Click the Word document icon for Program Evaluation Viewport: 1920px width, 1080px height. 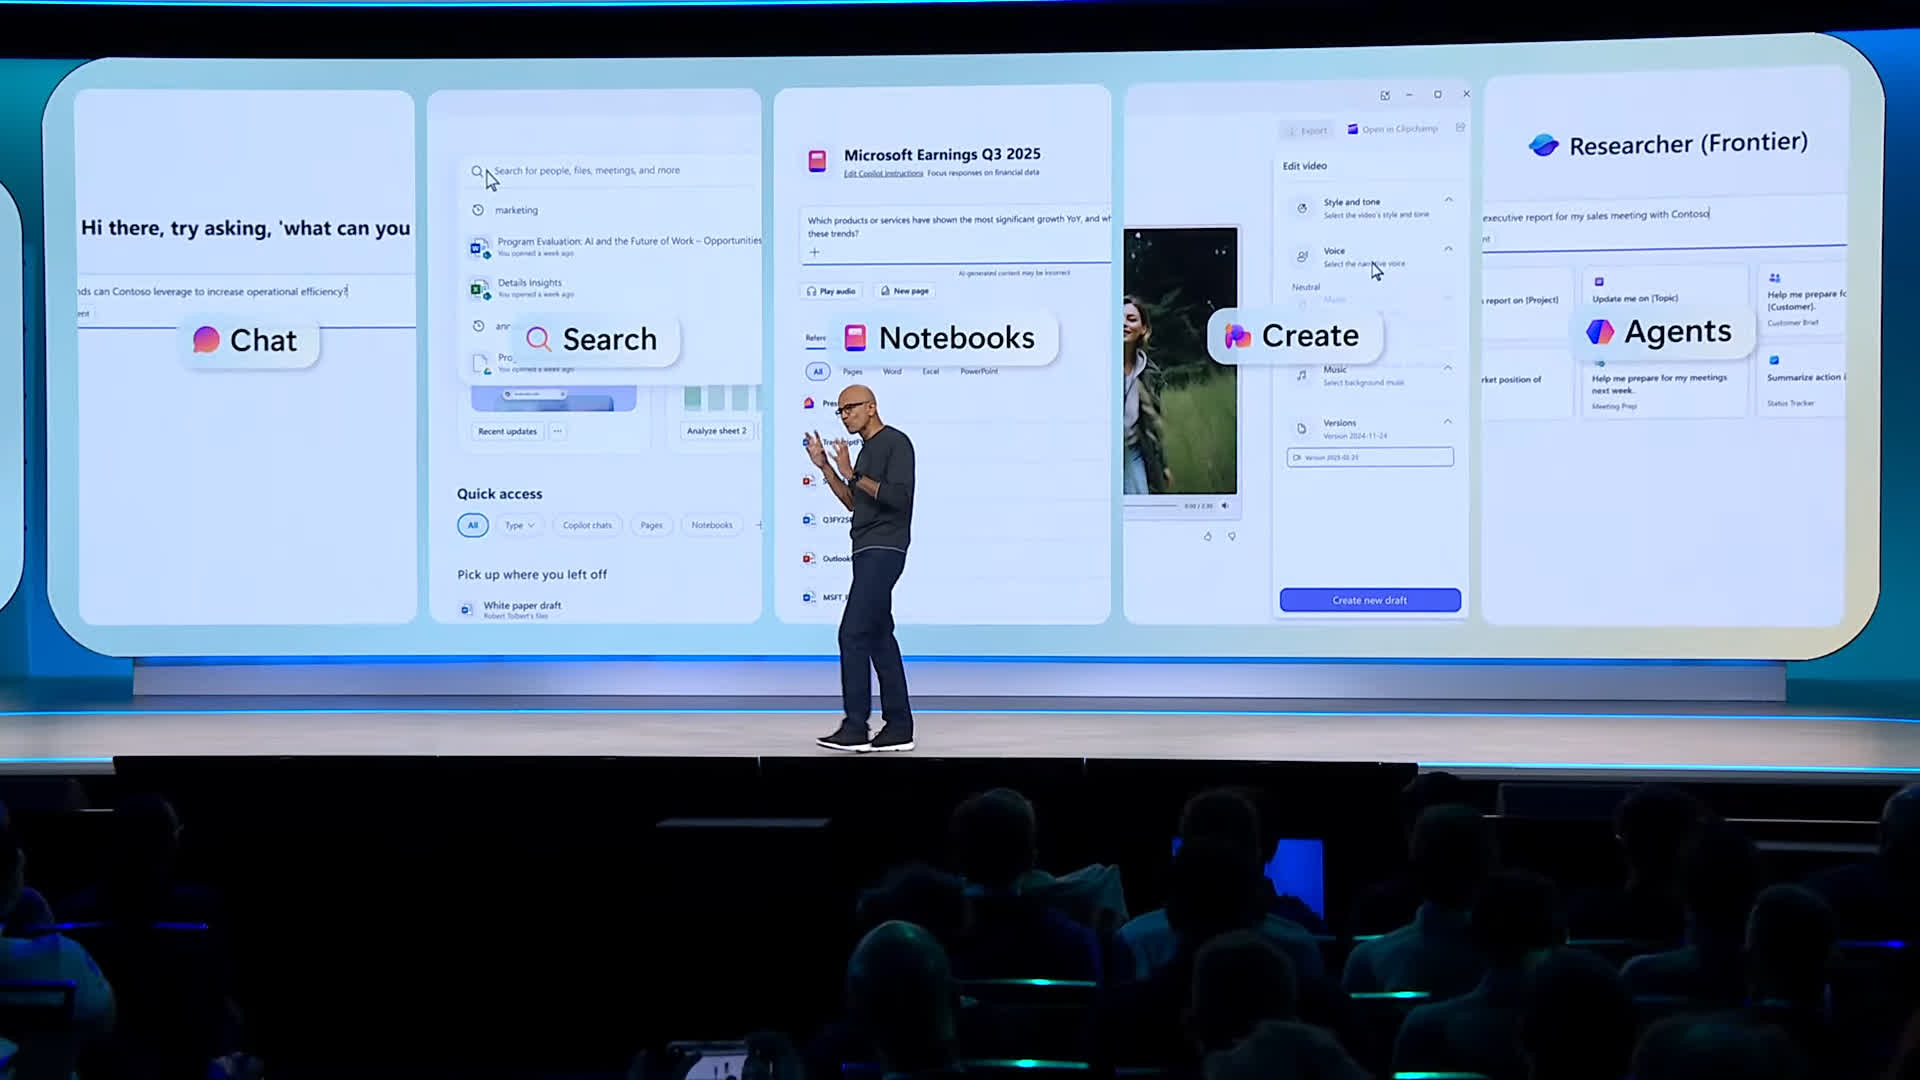tap(479, 247)
